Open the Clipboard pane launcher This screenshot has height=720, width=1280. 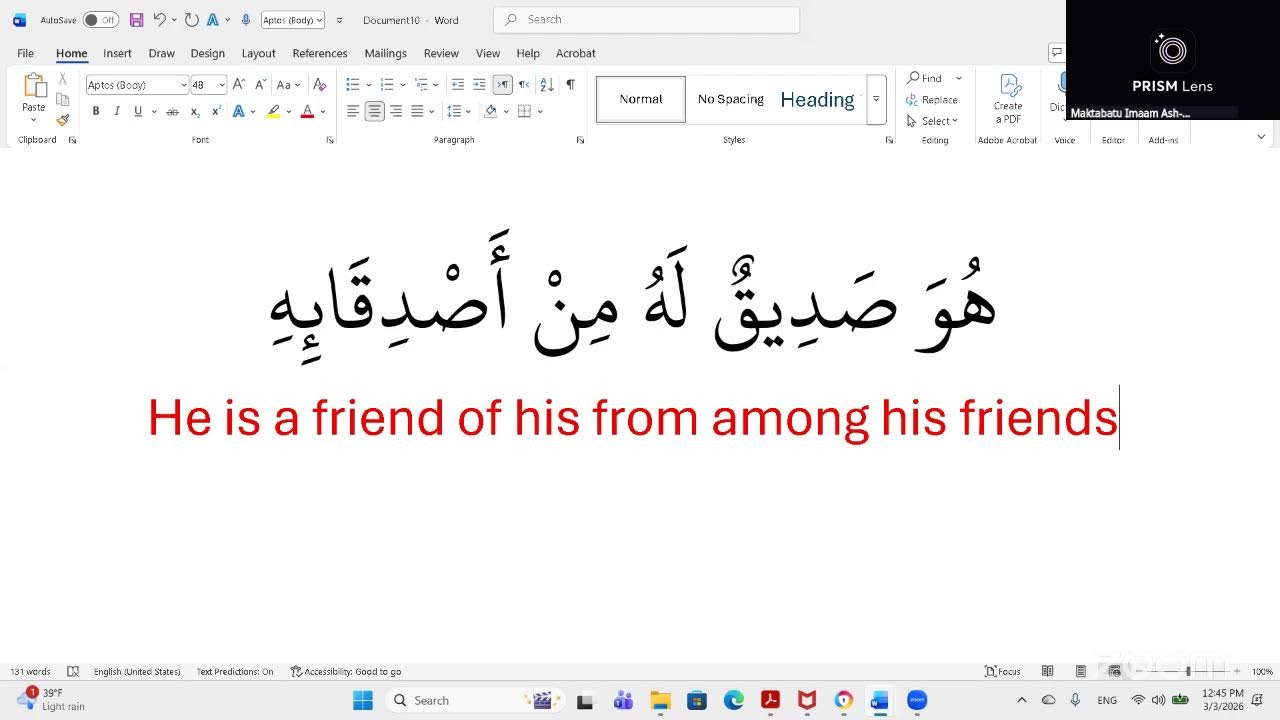pyautogui.click(x=72, y=140)
